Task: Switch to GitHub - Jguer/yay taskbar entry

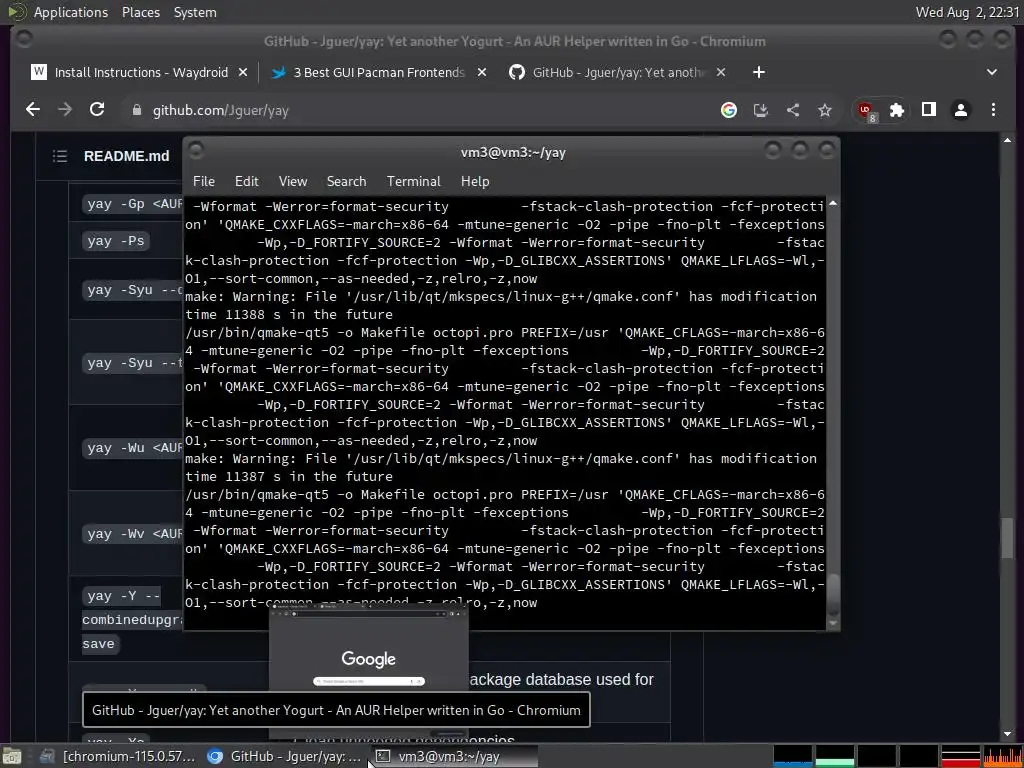Action: pyautogui.click(x=285, y=756)
